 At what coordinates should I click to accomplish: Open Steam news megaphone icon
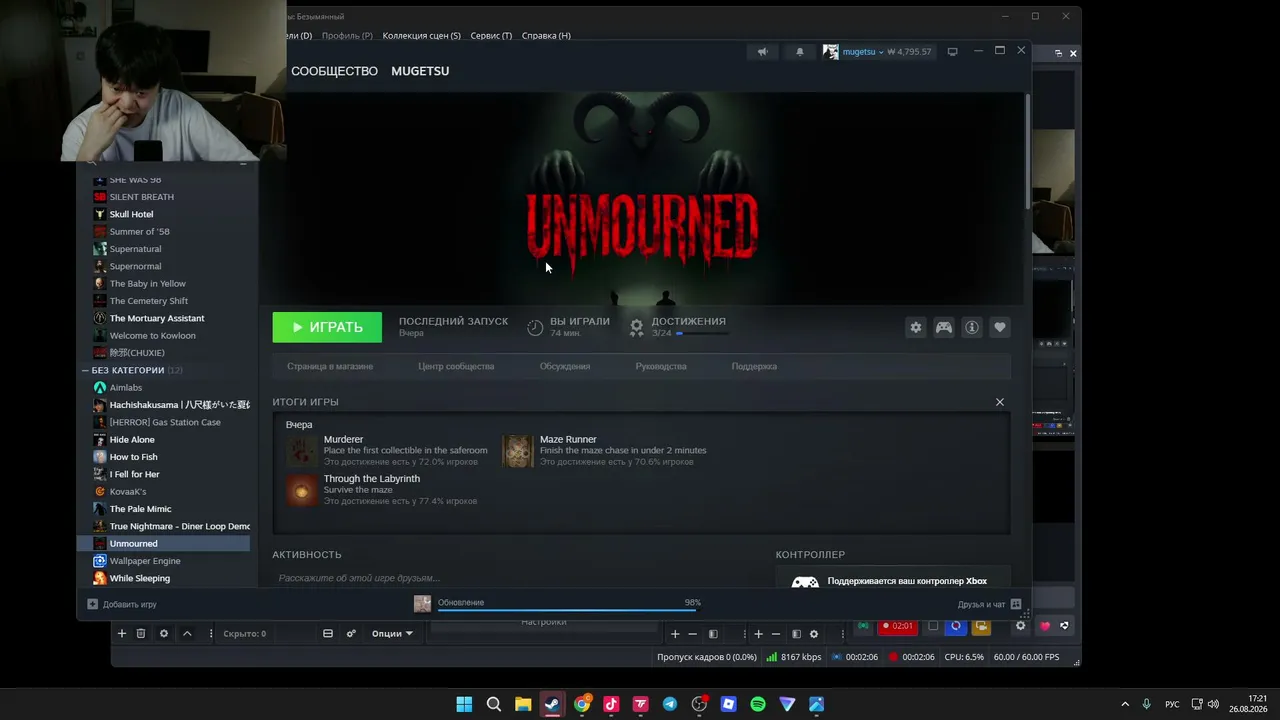pyautogui.click(x=762, y=52)
